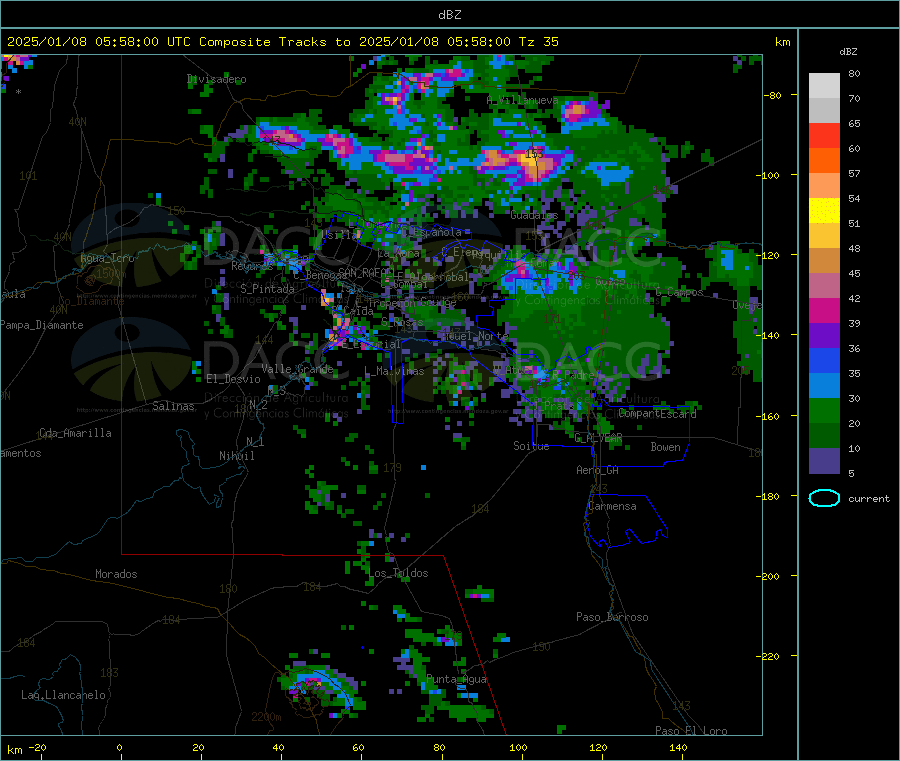The height and width of the screenshot is (761, 900).
Task: Click the 'Pampa_Diamante' place label
Action: [x=42, y=325]
